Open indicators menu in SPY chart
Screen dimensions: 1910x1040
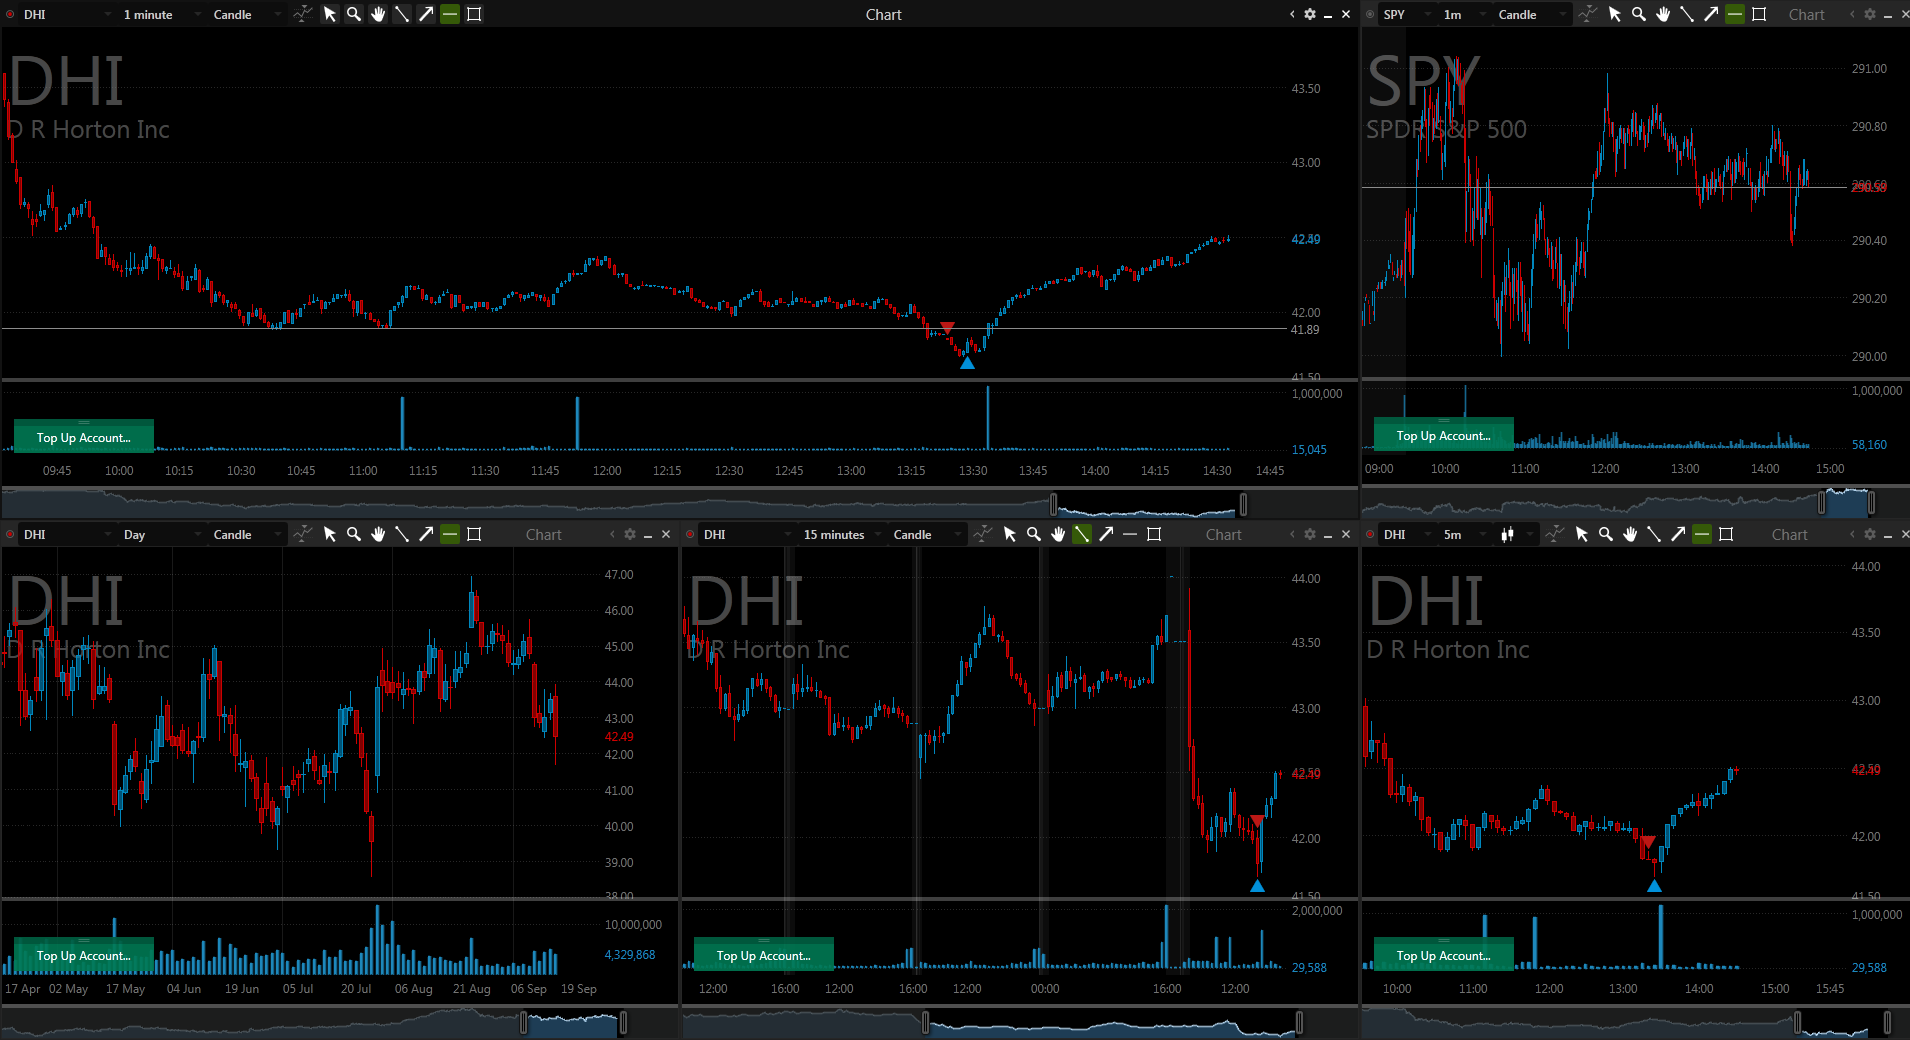tap(1588, 14)
